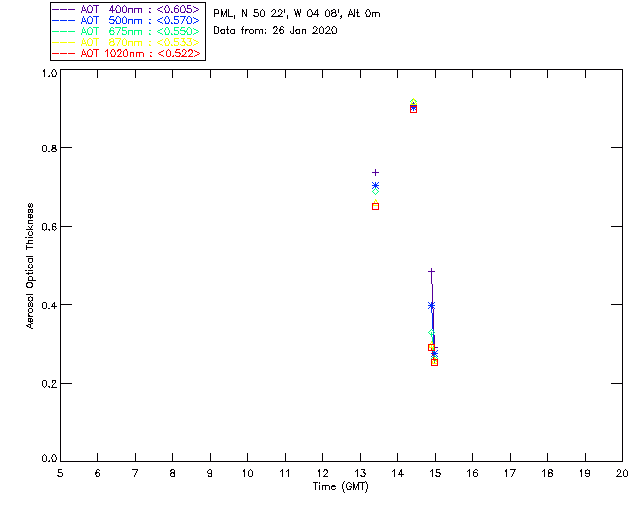Click the blue dashed line sample in legend
Viewport: 640px width, 512px height.
[x=64, y=20]
